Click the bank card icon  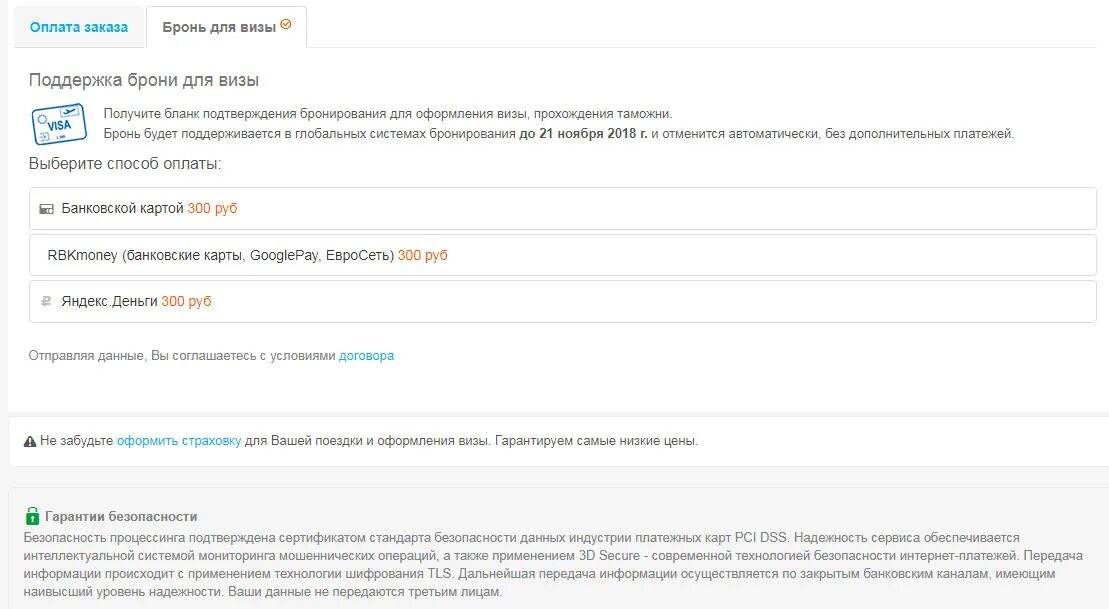click(47, 209)
